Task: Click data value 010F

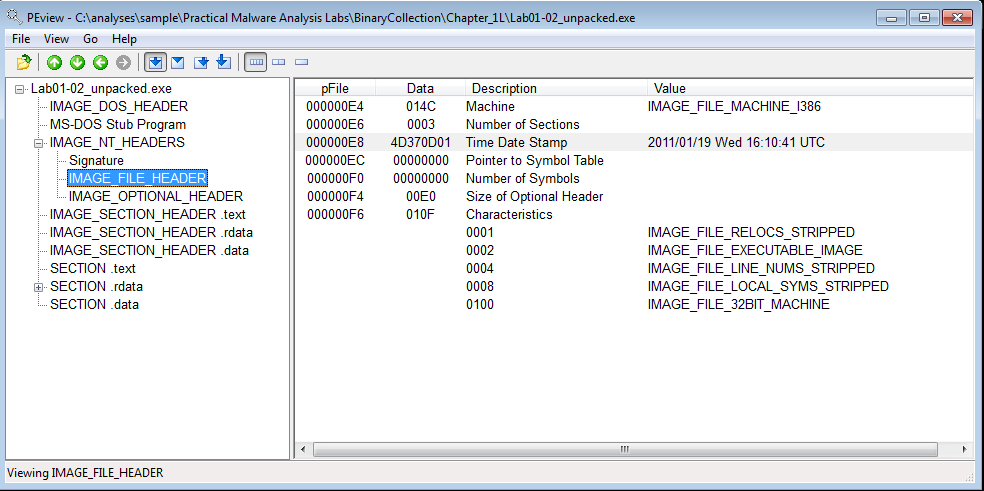Action: pyautogui.click(x=420, y=215)
